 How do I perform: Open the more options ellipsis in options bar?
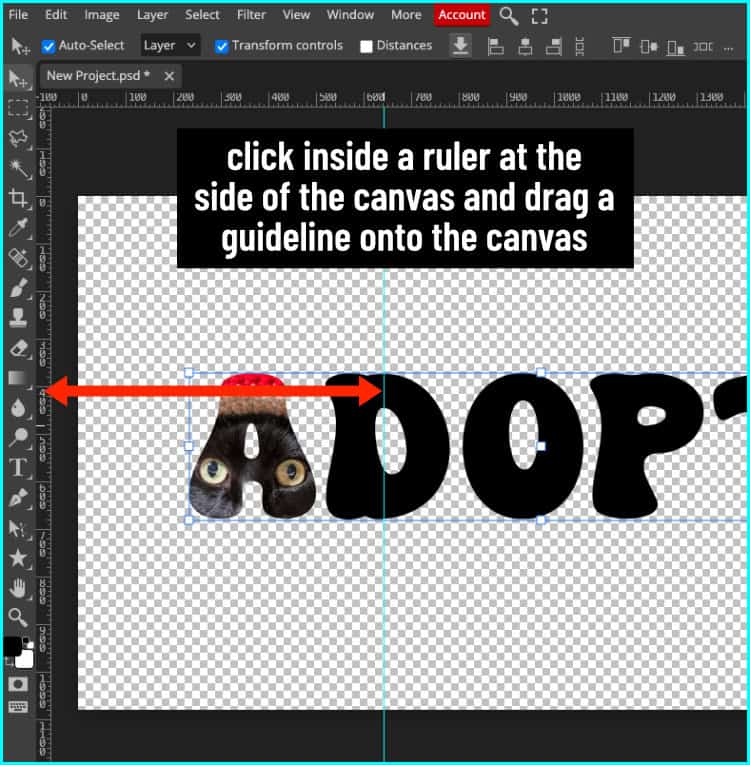(729, 47)
